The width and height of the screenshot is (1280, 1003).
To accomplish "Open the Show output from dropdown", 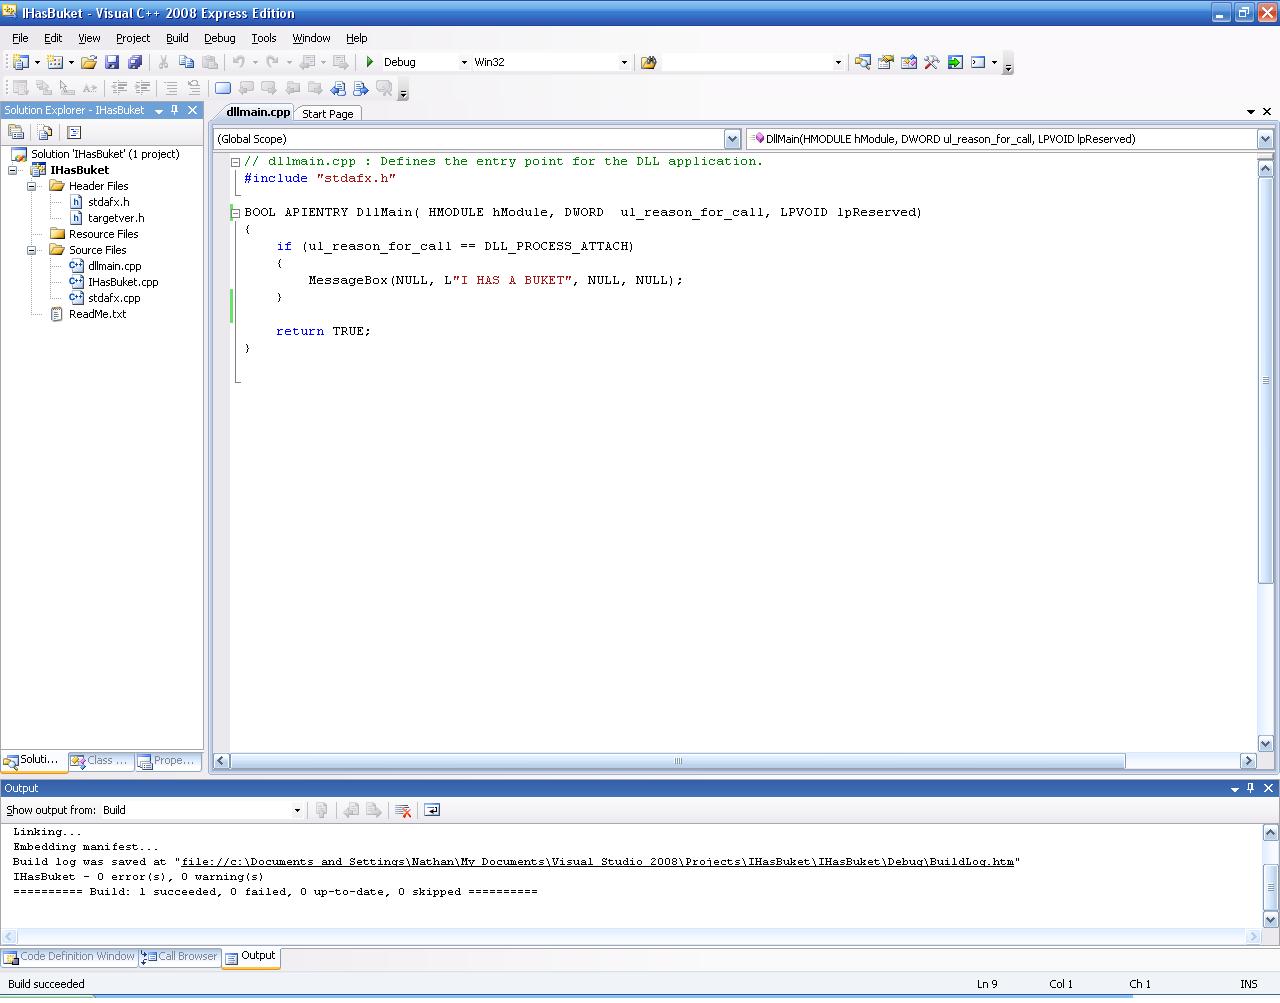I will pos(297,810).
